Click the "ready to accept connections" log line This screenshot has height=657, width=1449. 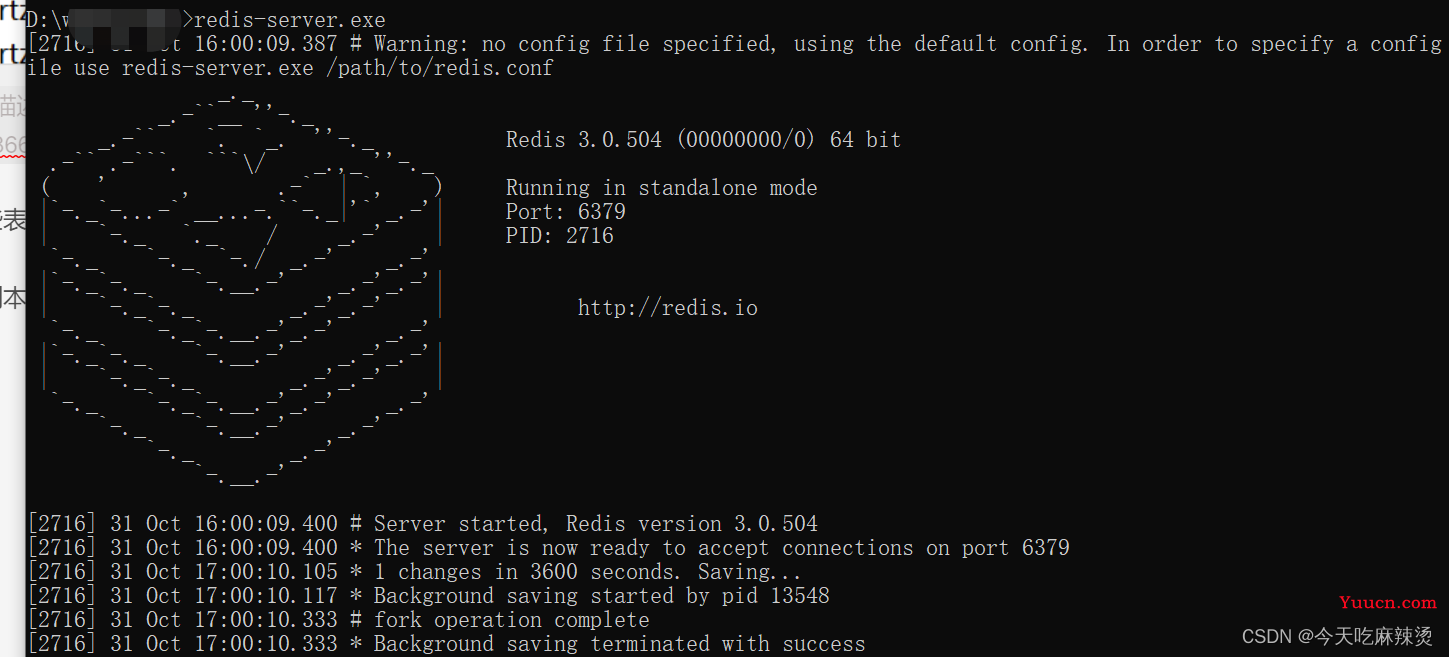tap(549, 548)
